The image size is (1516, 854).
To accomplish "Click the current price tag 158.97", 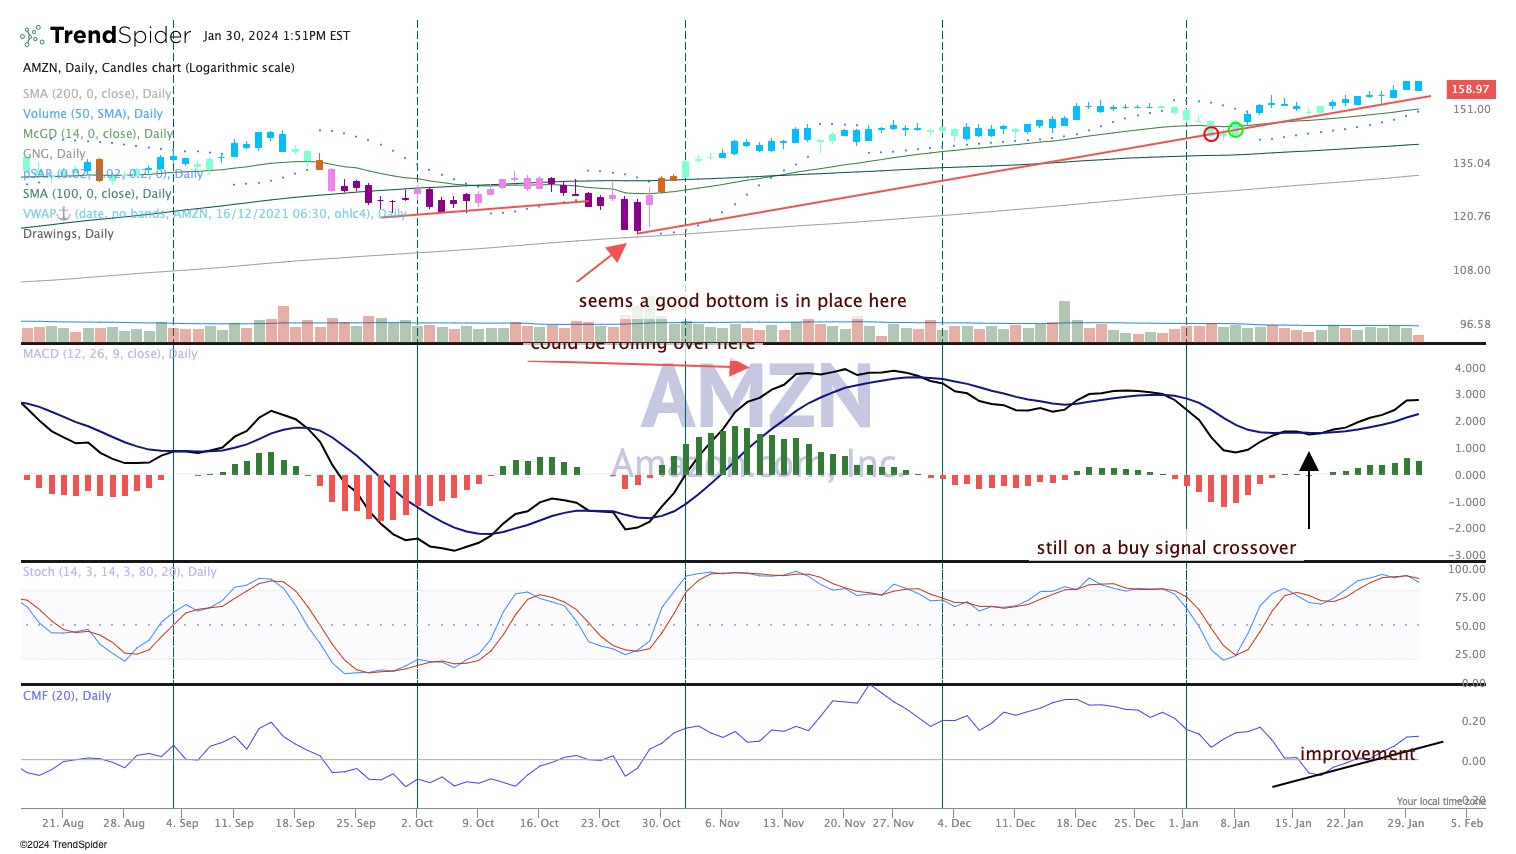I will [1469, 89].
